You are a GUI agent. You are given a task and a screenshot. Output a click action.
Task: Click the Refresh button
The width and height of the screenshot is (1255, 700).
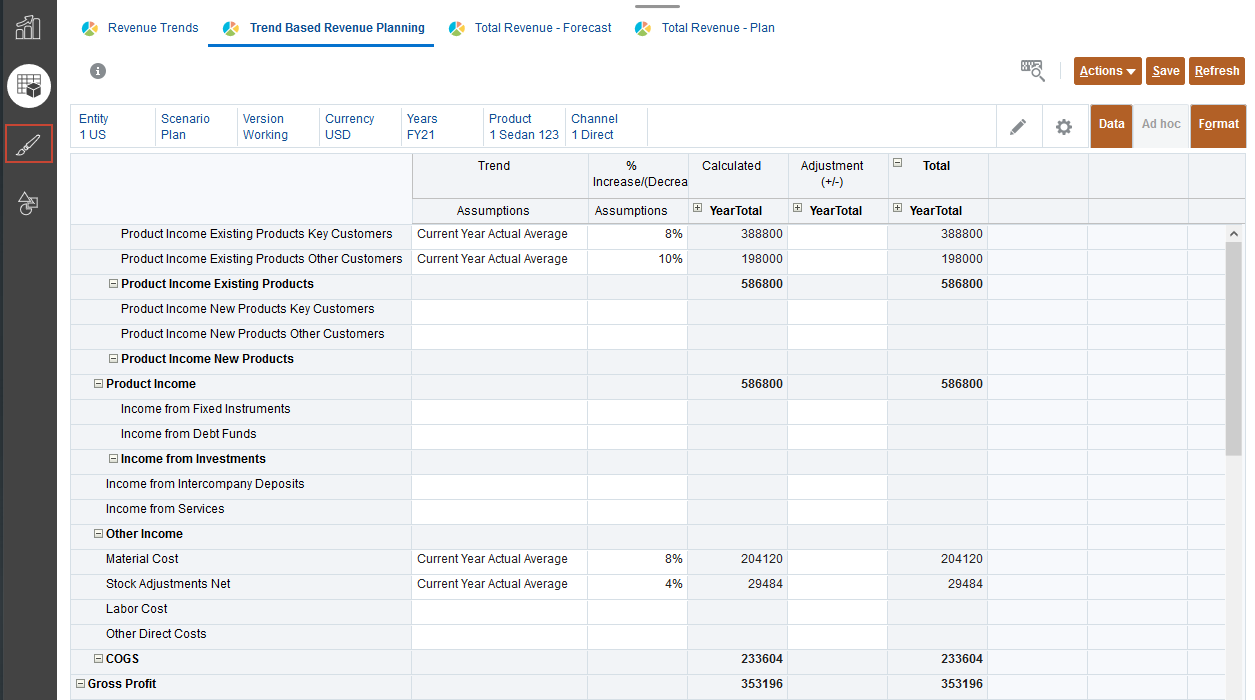click(x=1216, y=71)
